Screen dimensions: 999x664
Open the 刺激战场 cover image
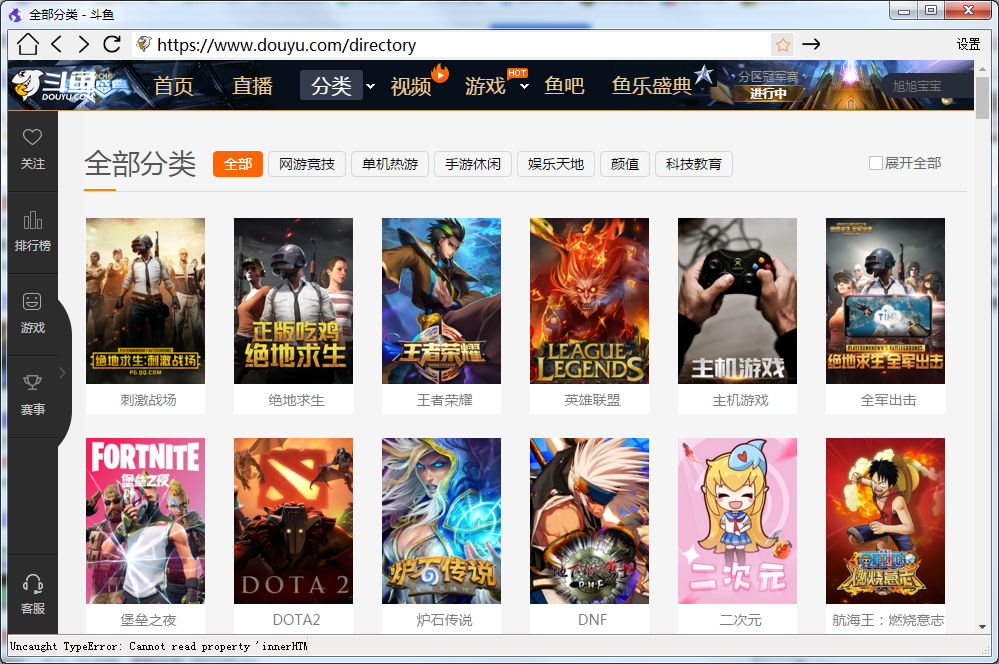click(145, 301)
